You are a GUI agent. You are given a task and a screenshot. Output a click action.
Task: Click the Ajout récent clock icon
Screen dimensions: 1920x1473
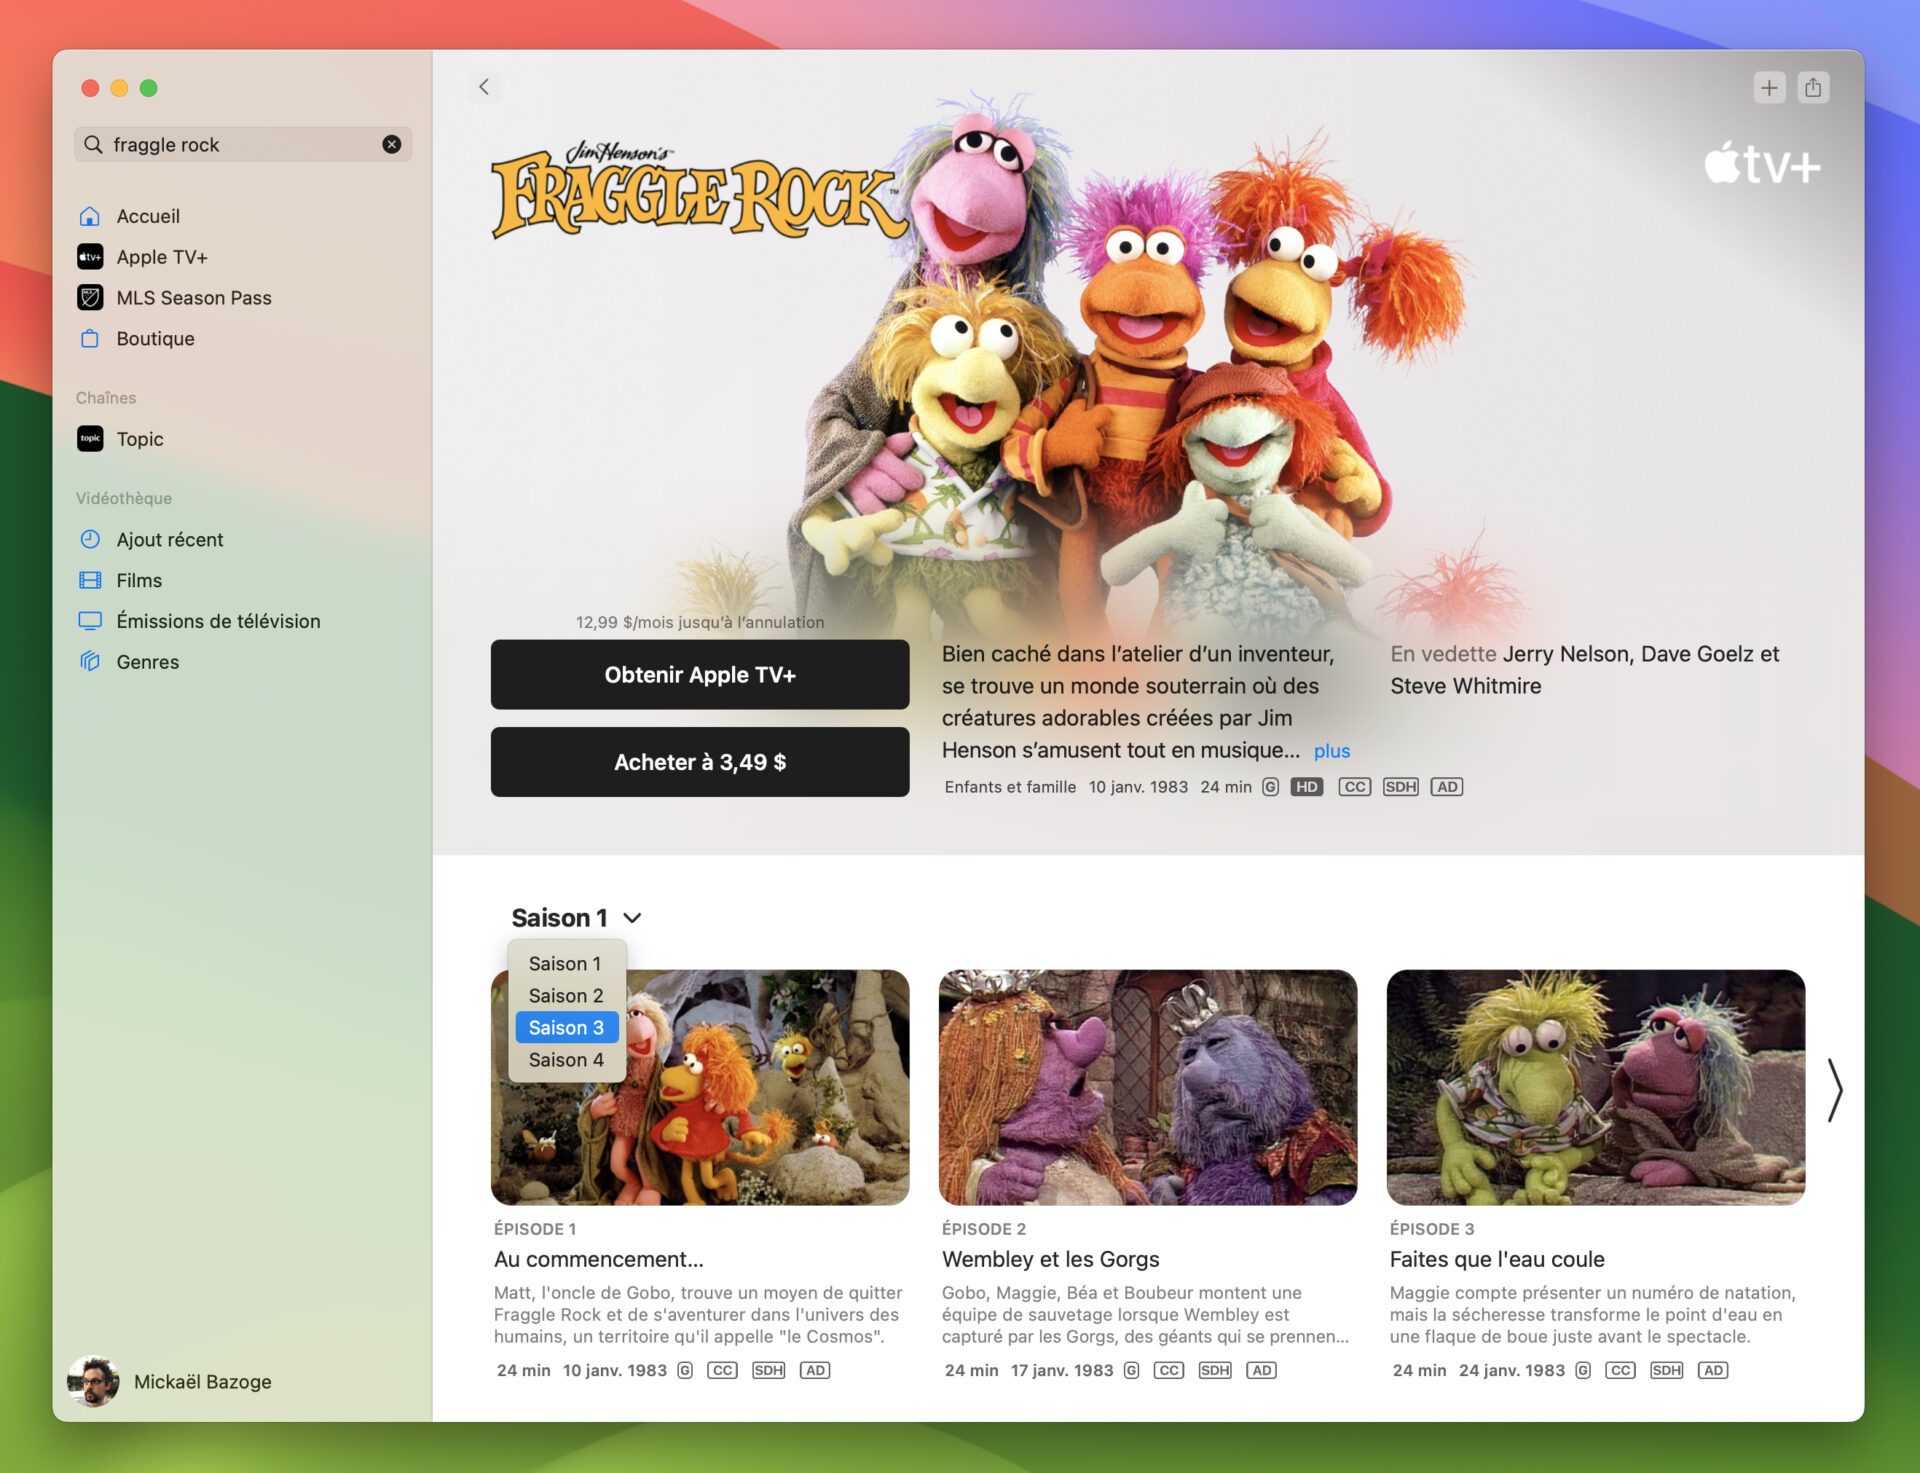pos(90,538)
